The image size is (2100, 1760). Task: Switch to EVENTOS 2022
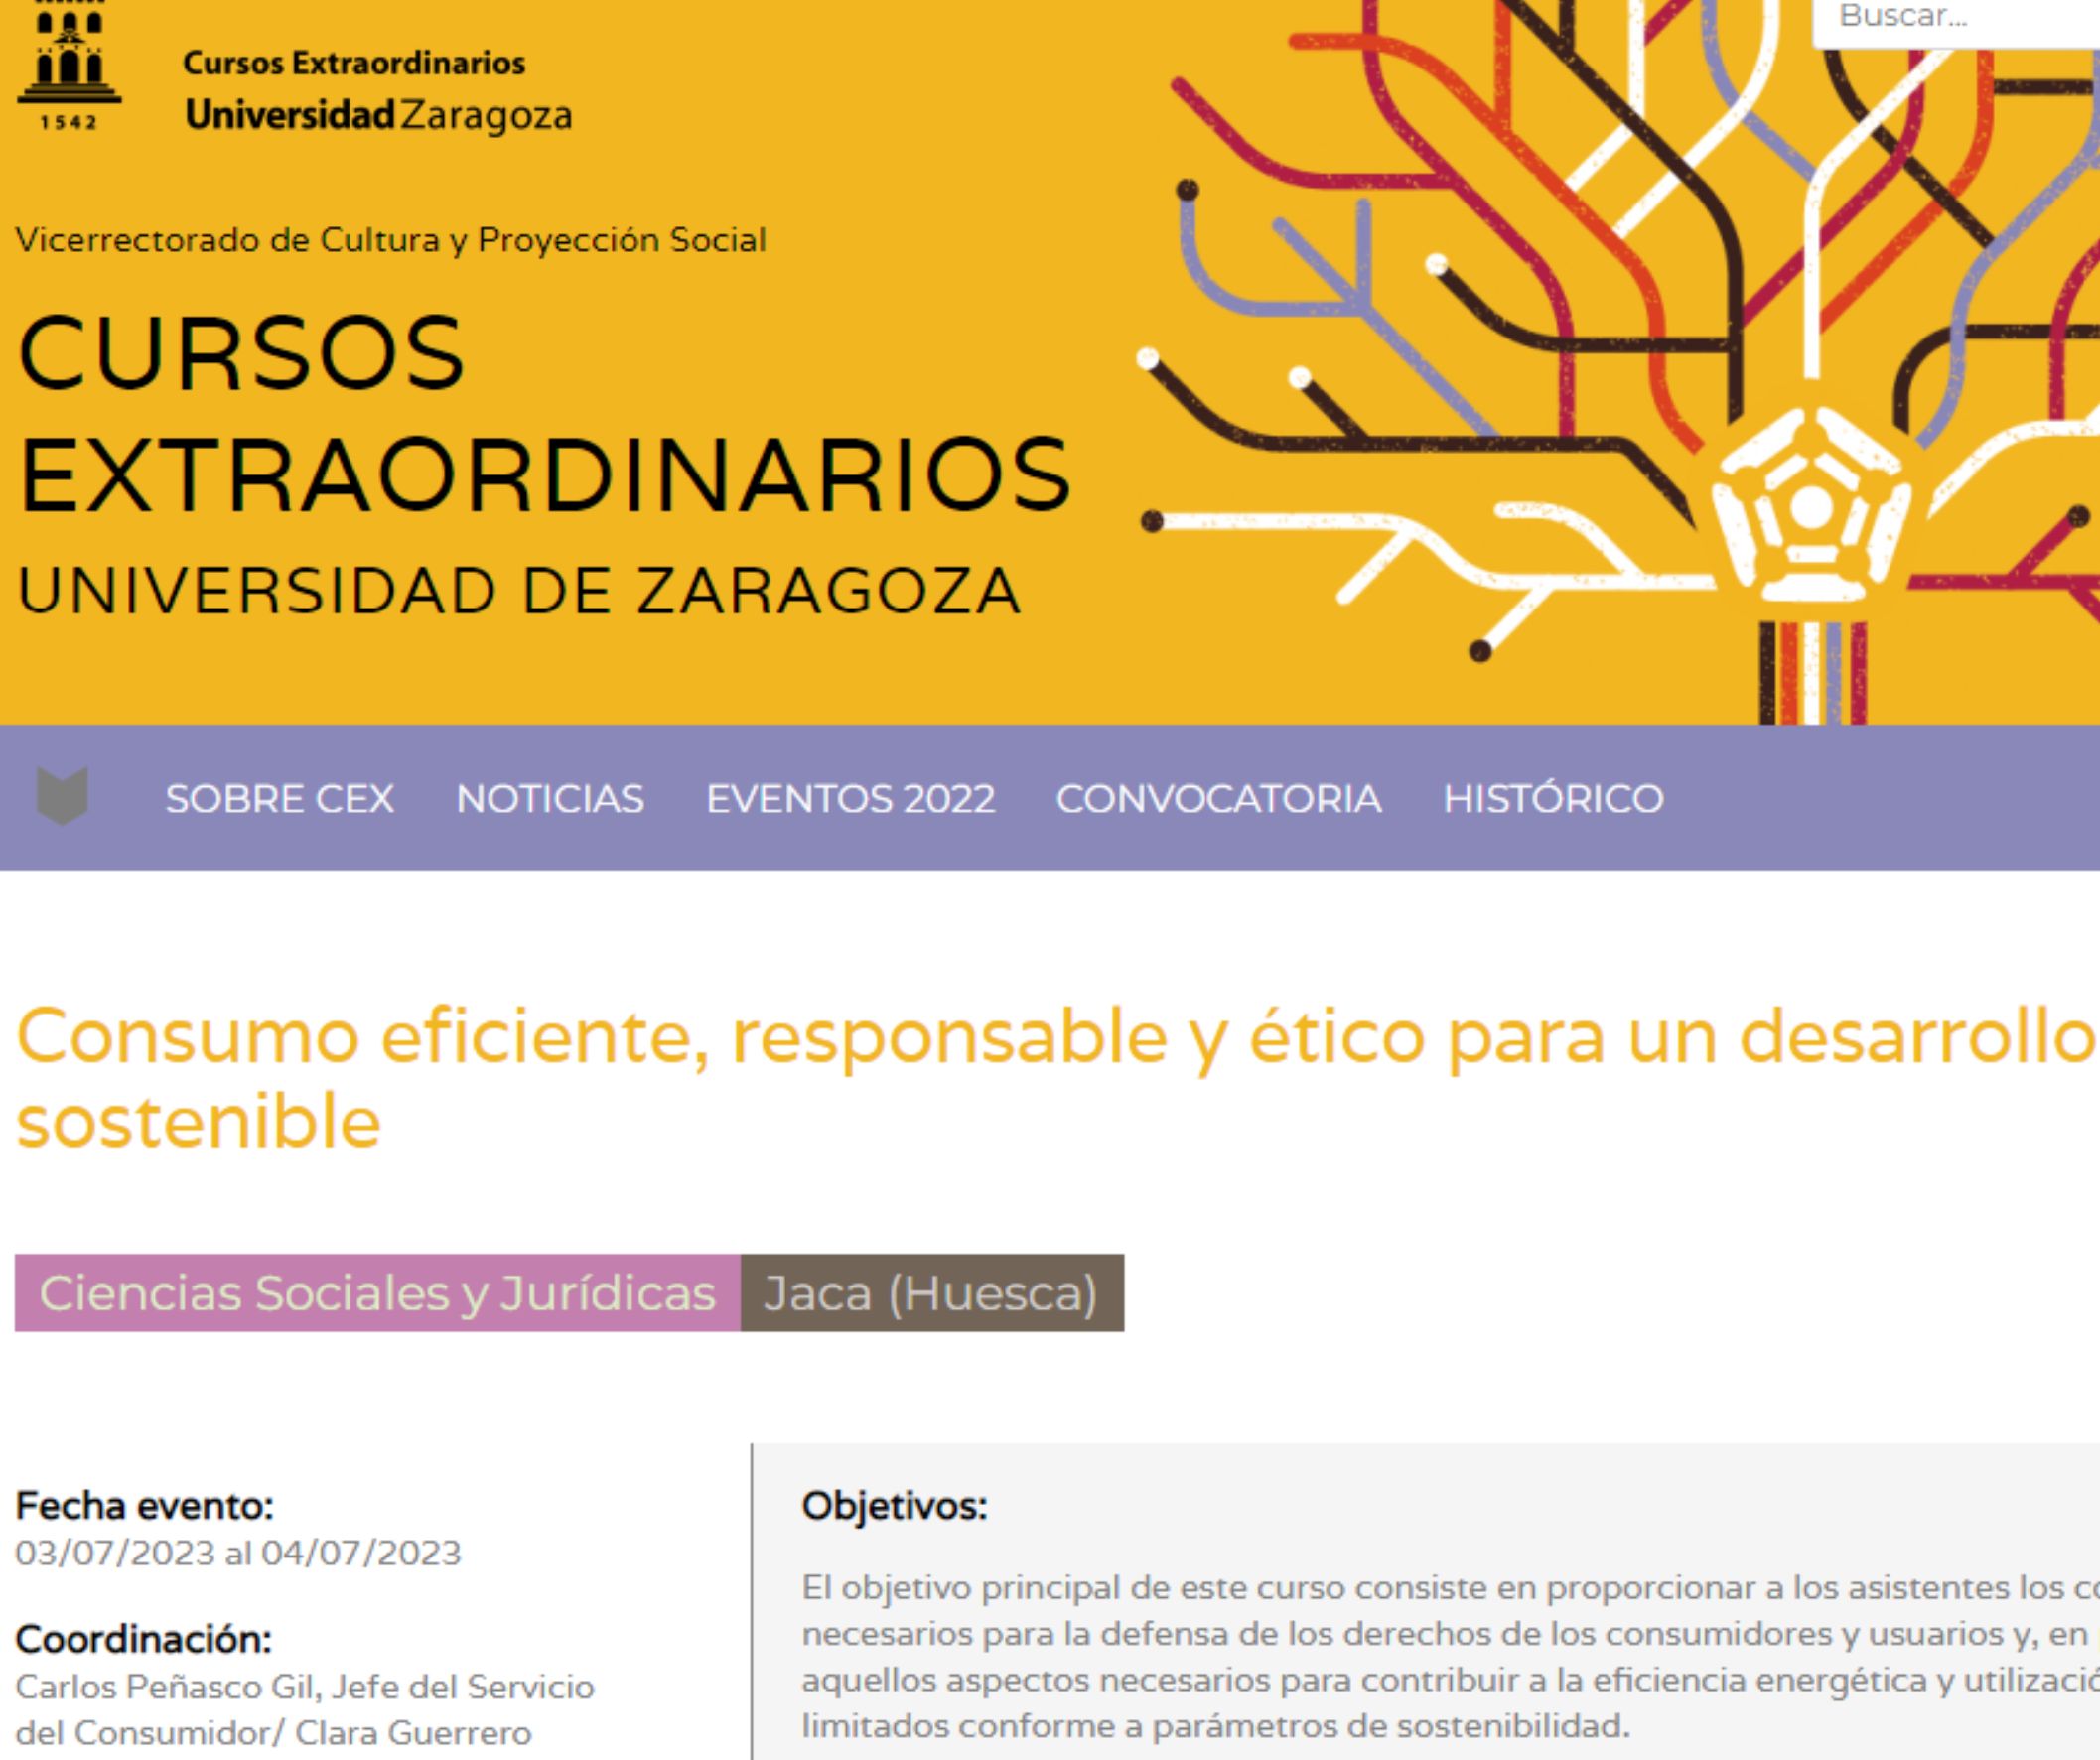[x=850, y=797]
